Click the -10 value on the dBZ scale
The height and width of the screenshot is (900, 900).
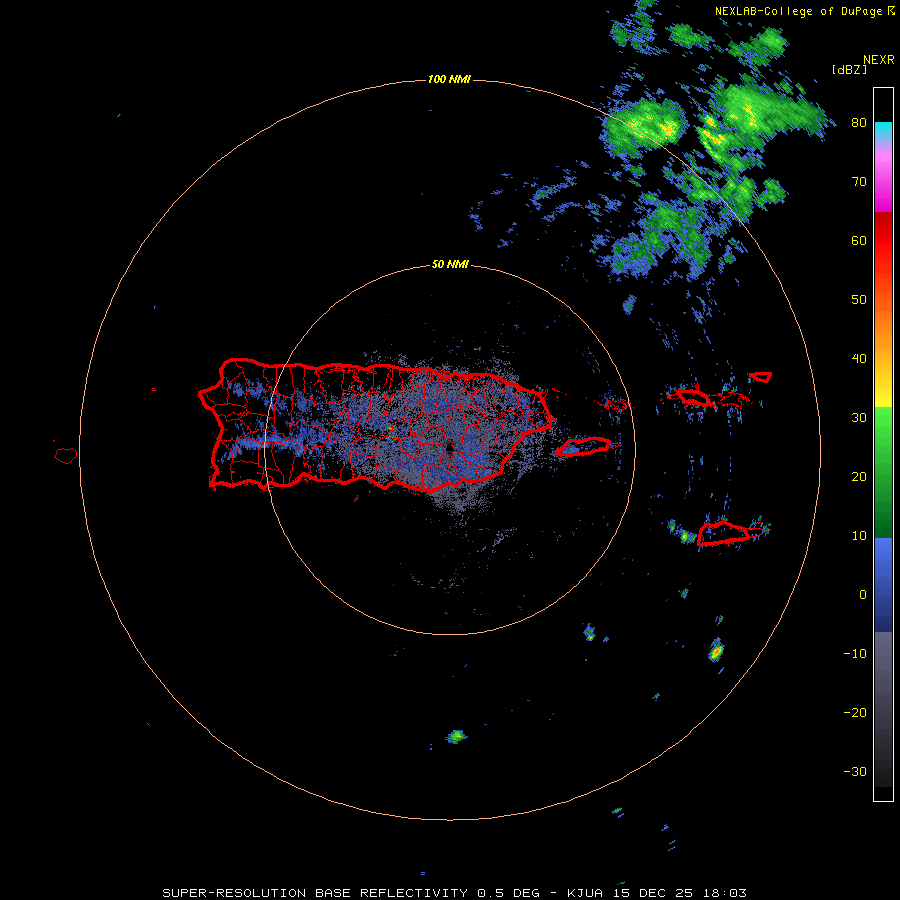click(x=855, y=653)
